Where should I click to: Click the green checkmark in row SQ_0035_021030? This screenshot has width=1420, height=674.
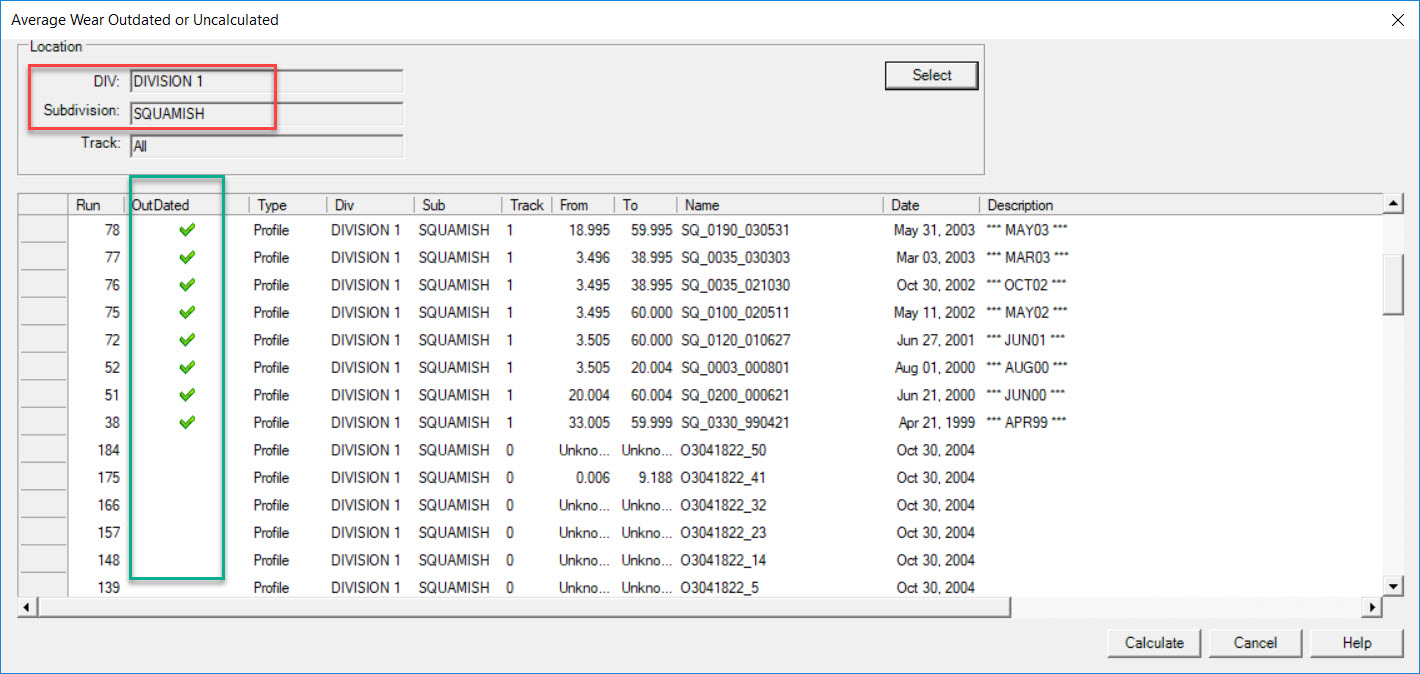pyautogui.click(x=187, y=285)
